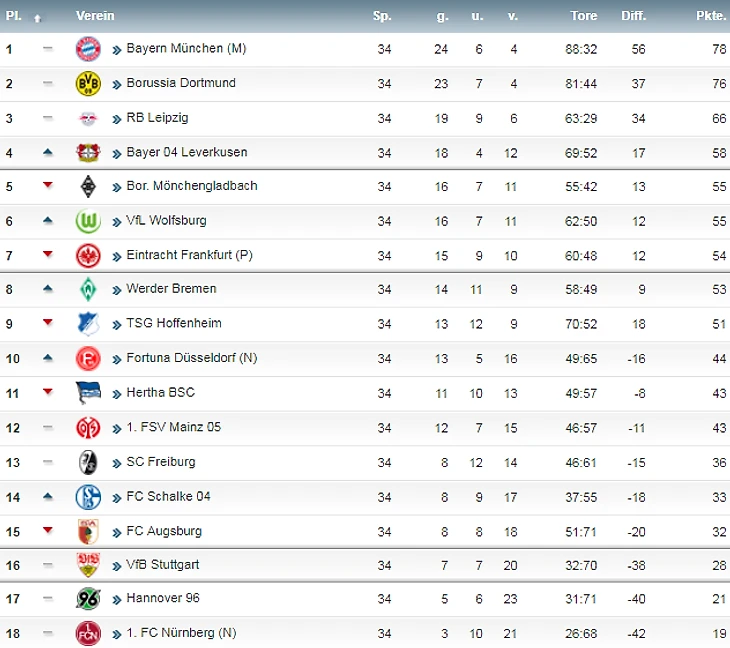Click the red down-trend arrow beside FC Augsburg
730x648 pixels.
click(x=47, y=529)
